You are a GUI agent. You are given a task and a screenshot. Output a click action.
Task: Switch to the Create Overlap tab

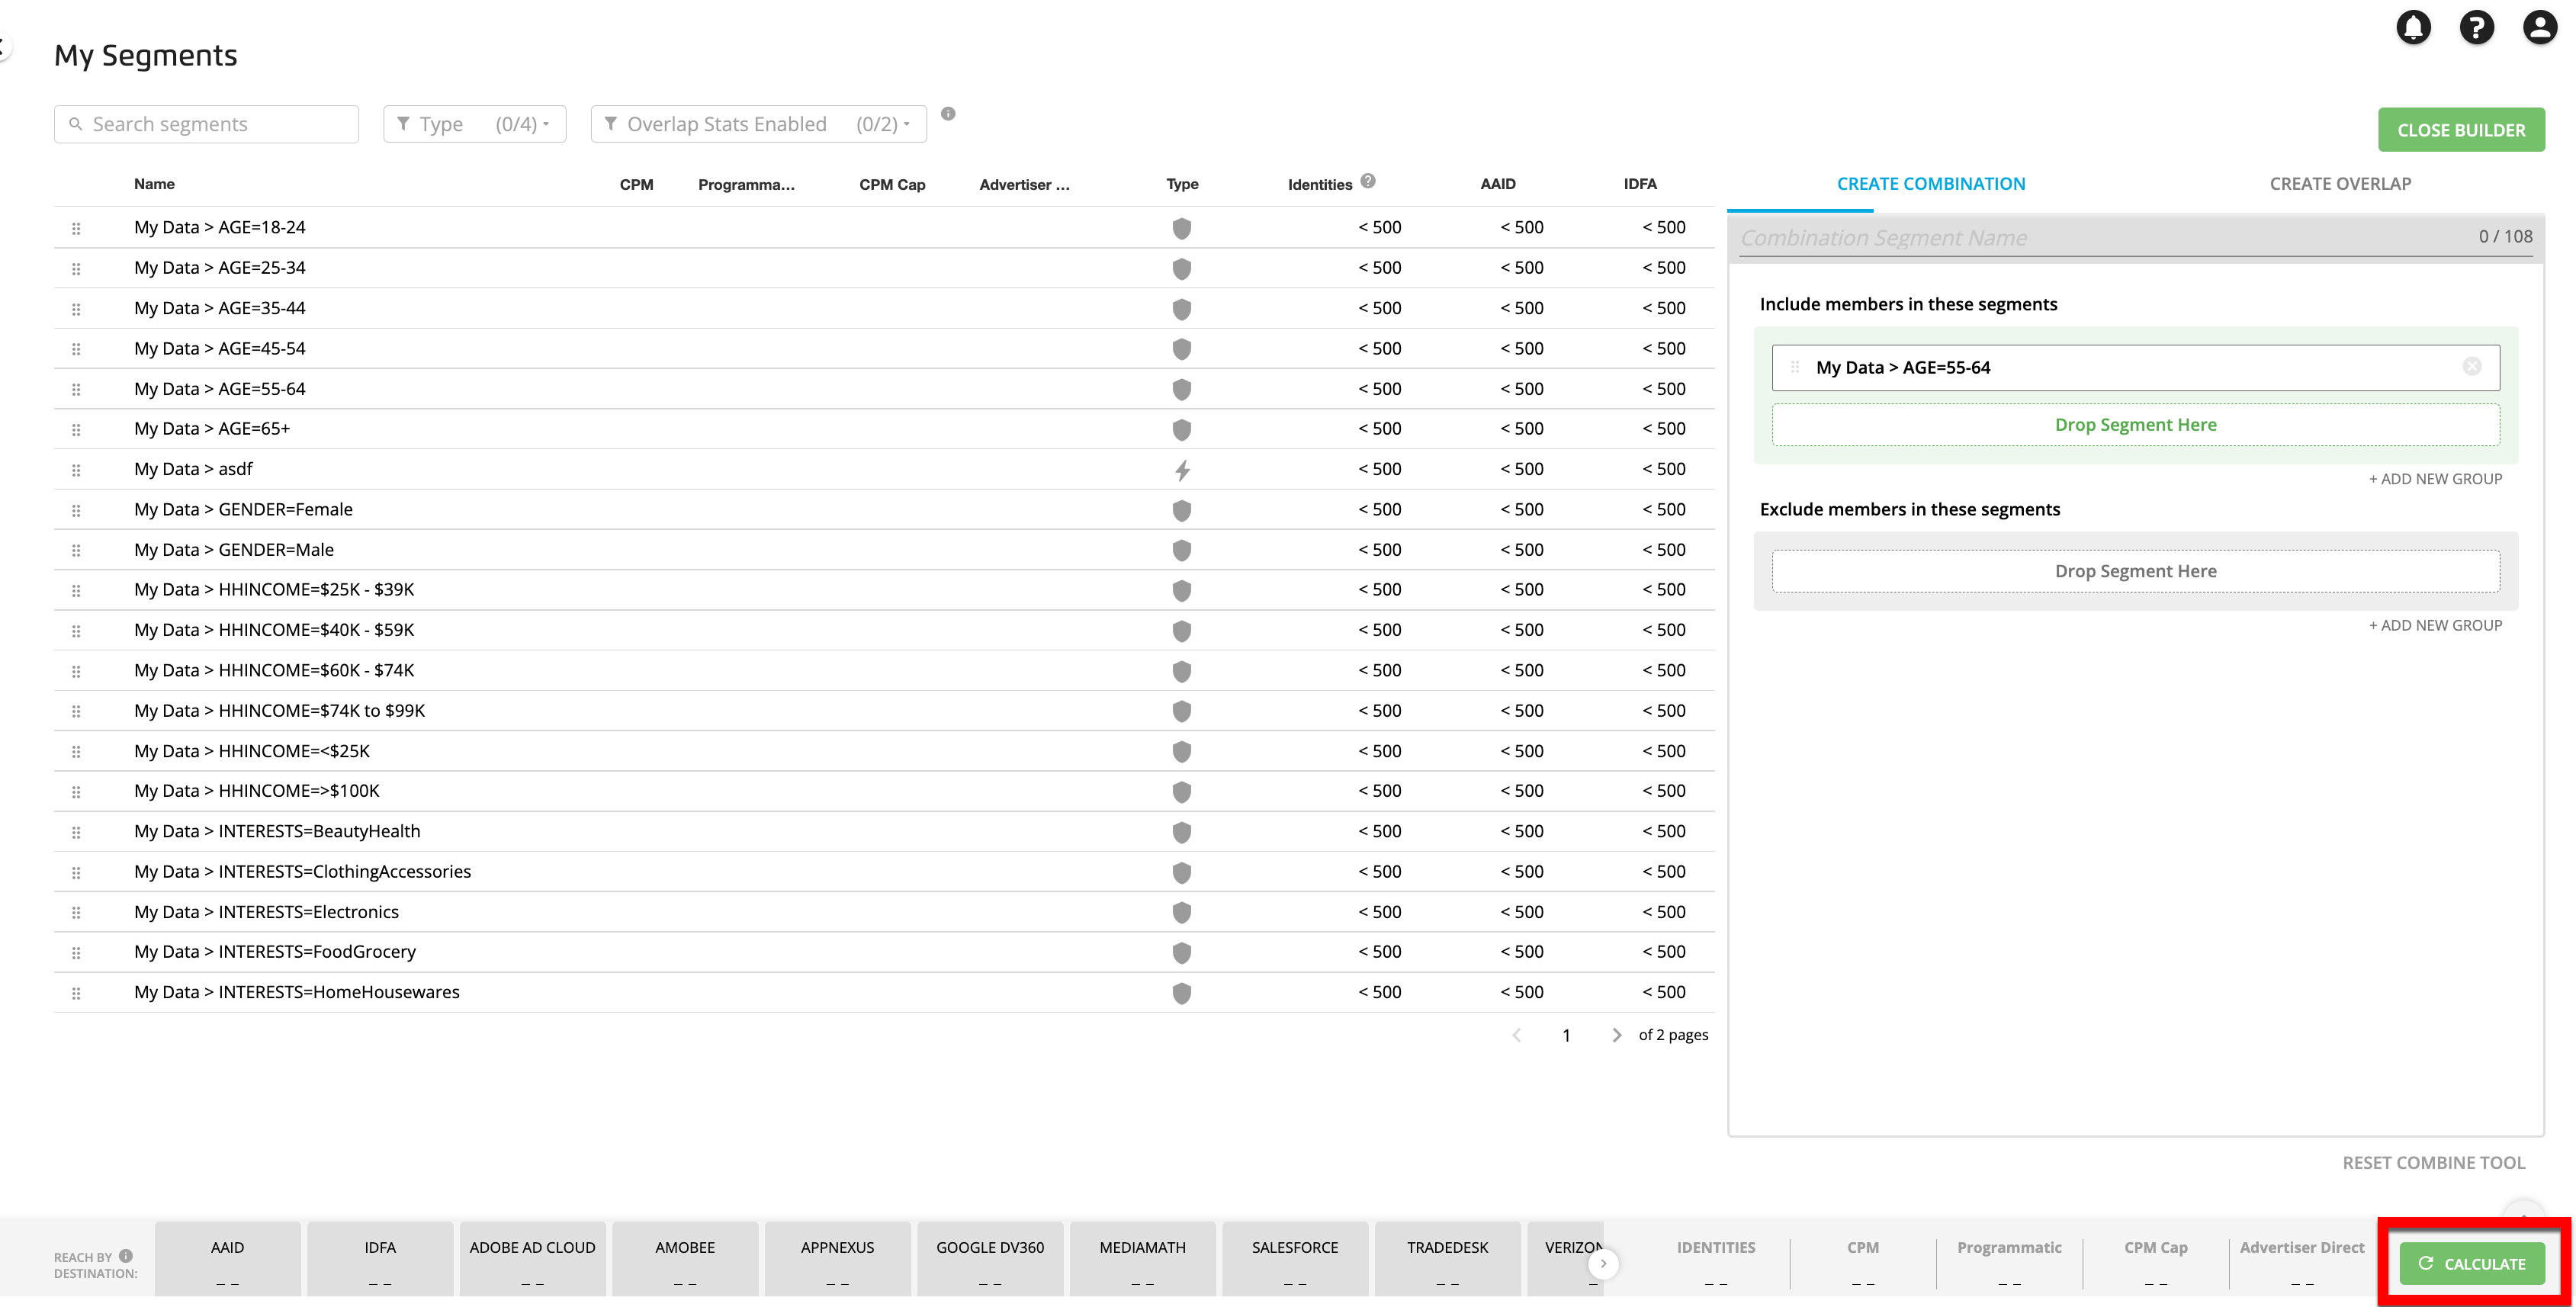click(2340, 184)
